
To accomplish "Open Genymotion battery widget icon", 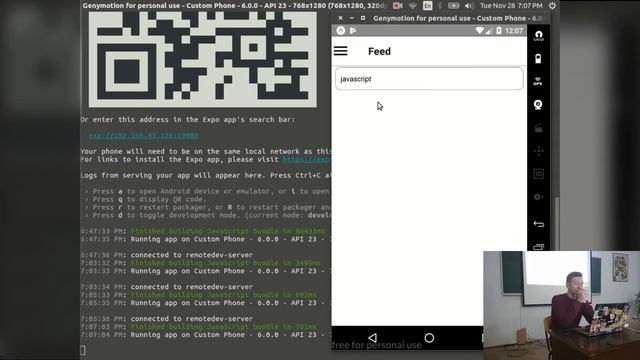I will 538,59.
